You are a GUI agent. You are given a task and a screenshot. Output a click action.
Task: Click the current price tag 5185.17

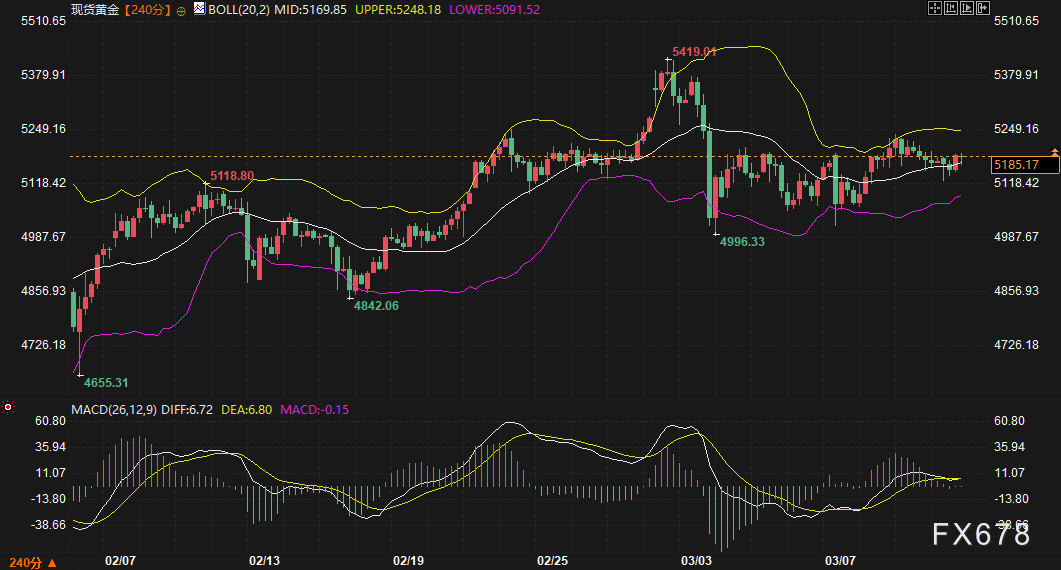[x=1024, y=165]
